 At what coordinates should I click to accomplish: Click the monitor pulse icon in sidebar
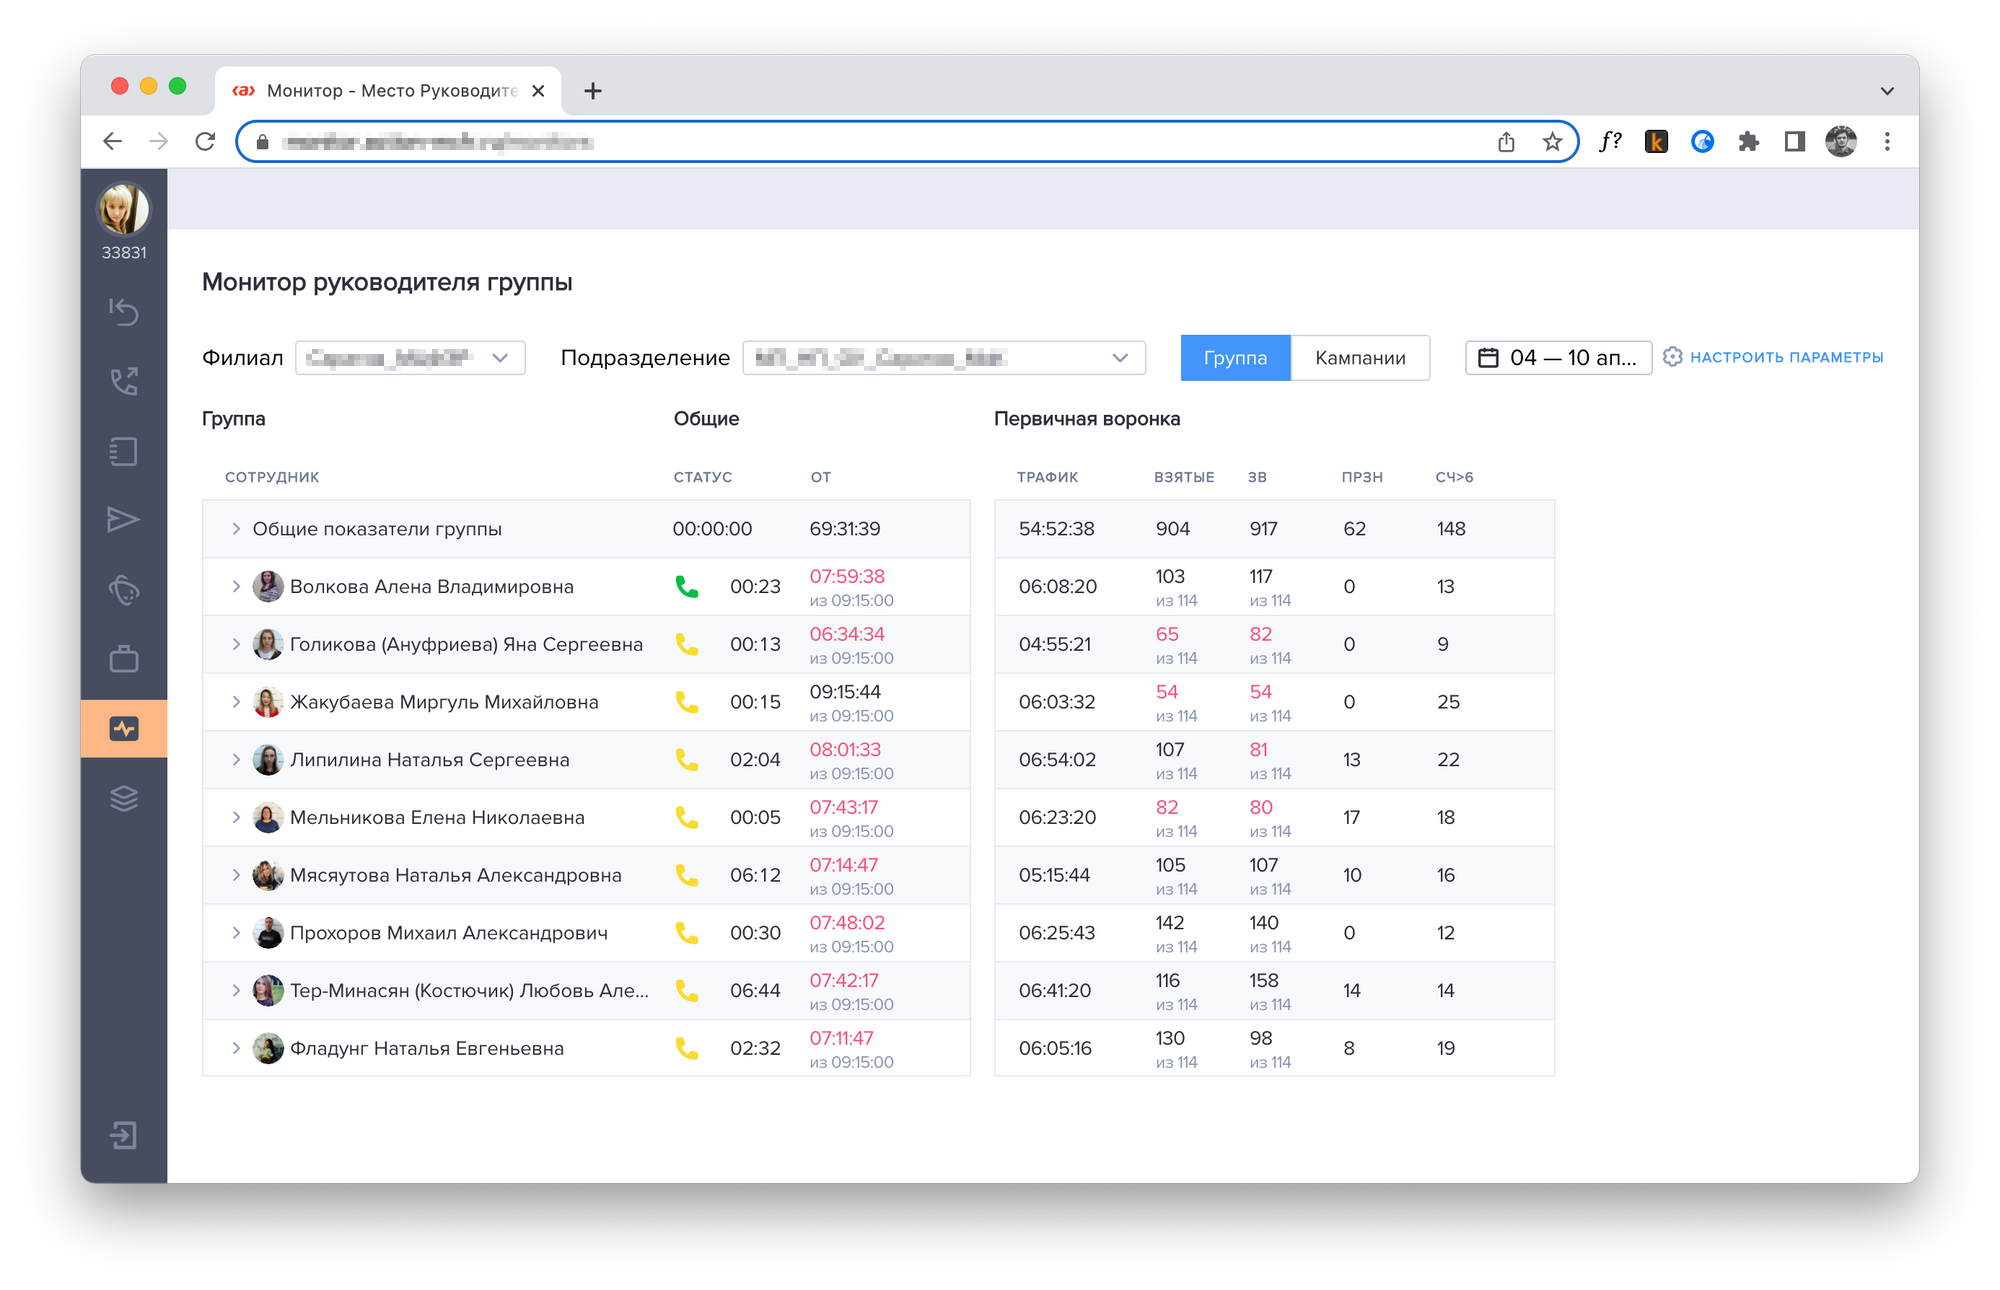pyautogui.click(x=124, y=729)
